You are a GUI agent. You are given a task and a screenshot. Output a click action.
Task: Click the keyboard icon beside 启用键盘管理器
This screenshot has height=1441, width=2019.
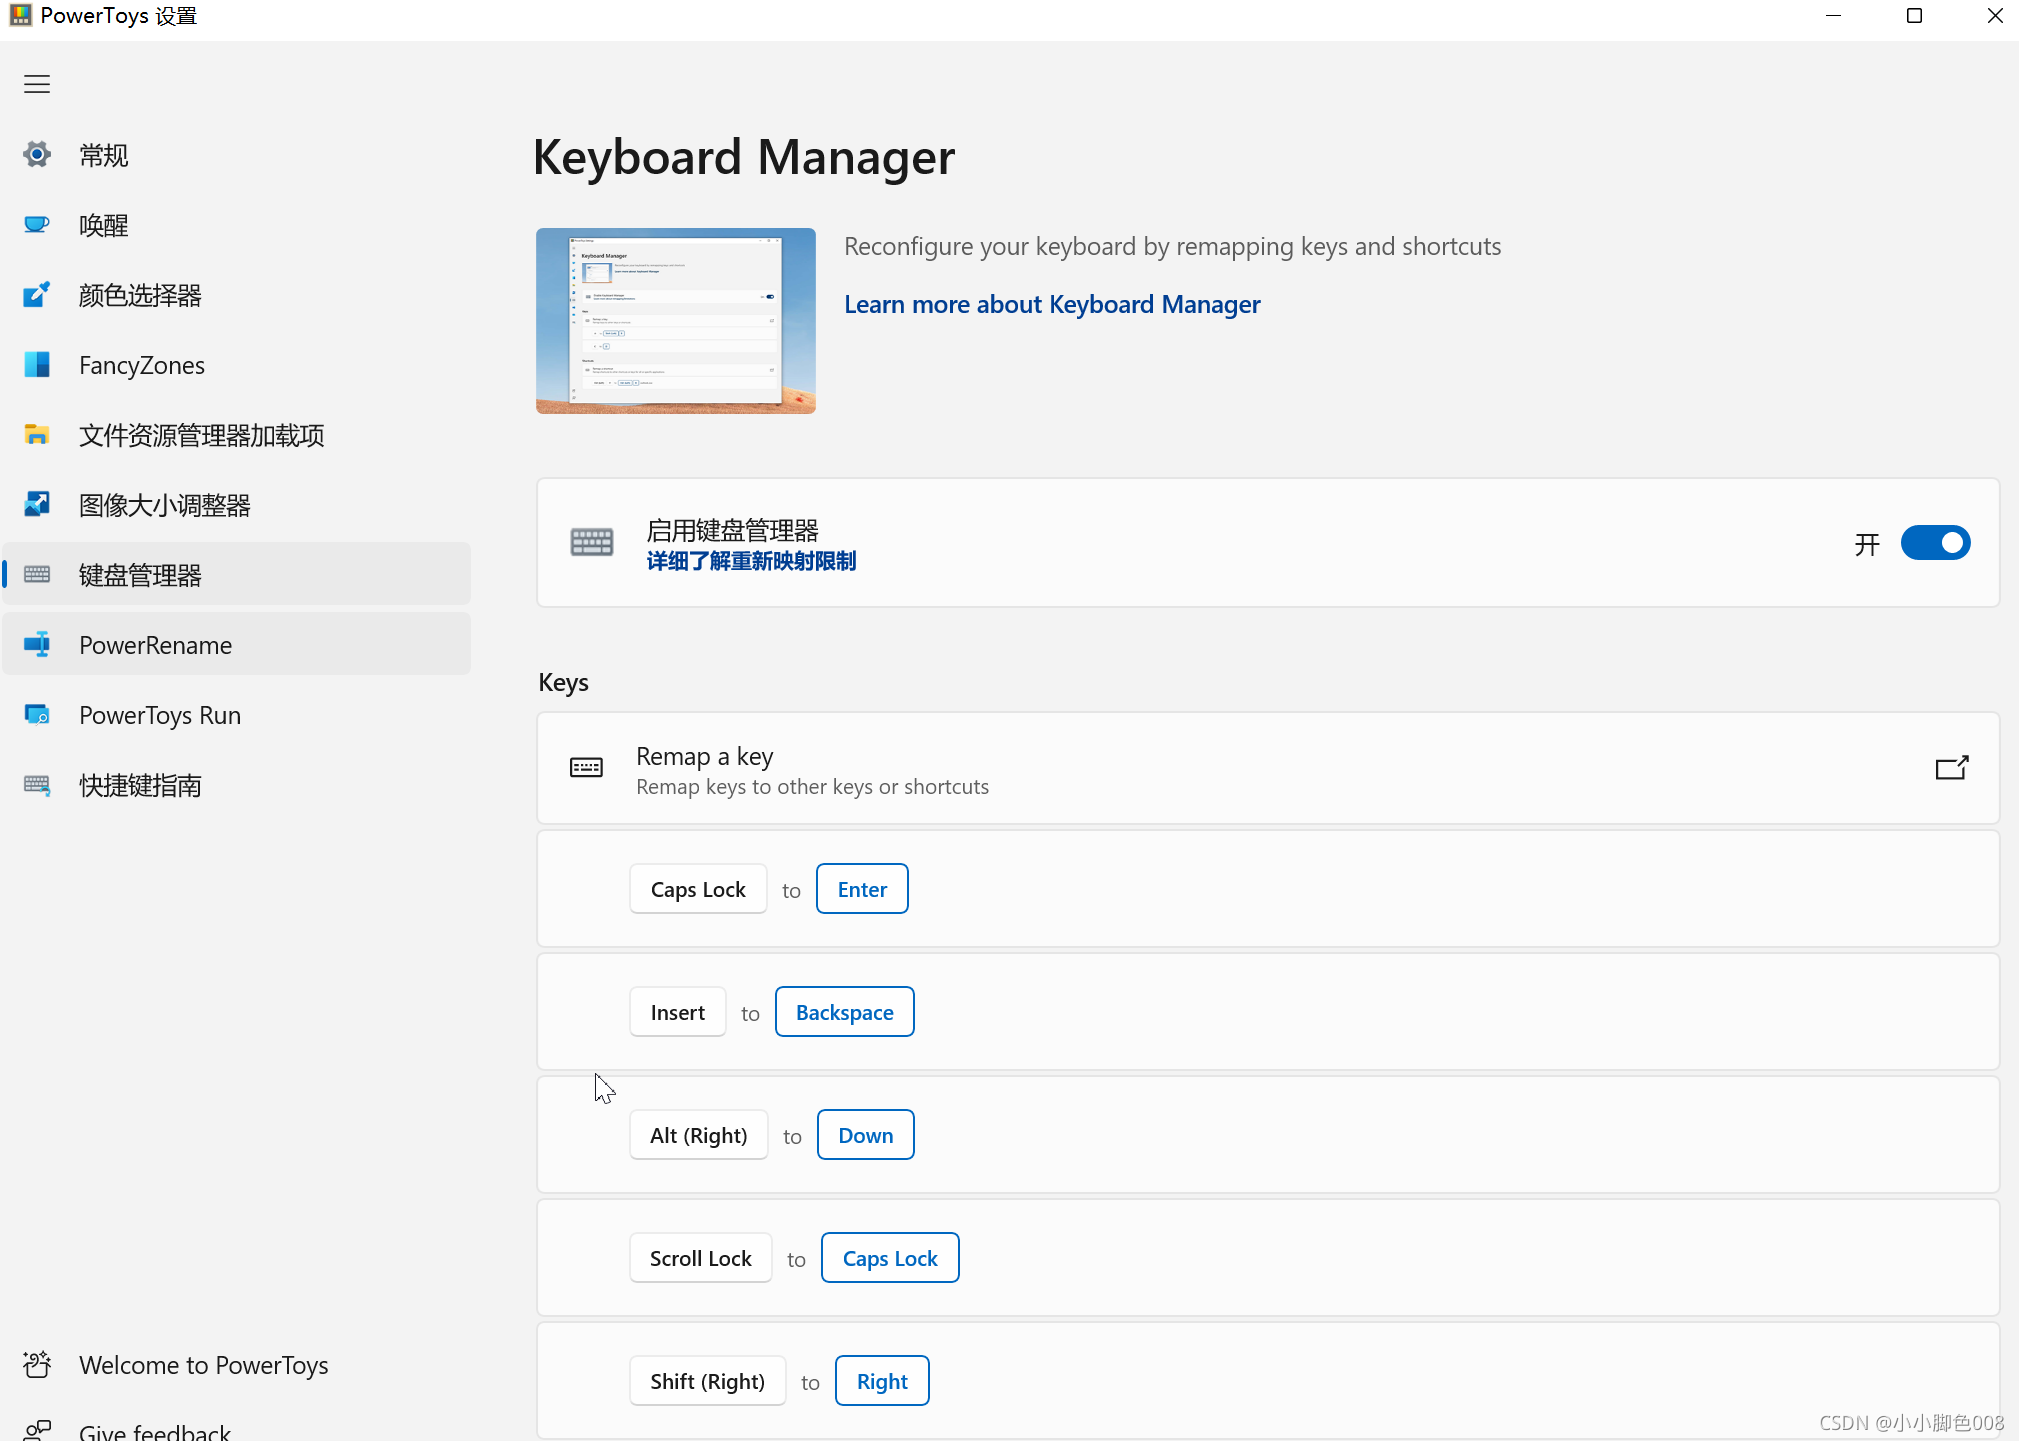click(x=592, y=542)
